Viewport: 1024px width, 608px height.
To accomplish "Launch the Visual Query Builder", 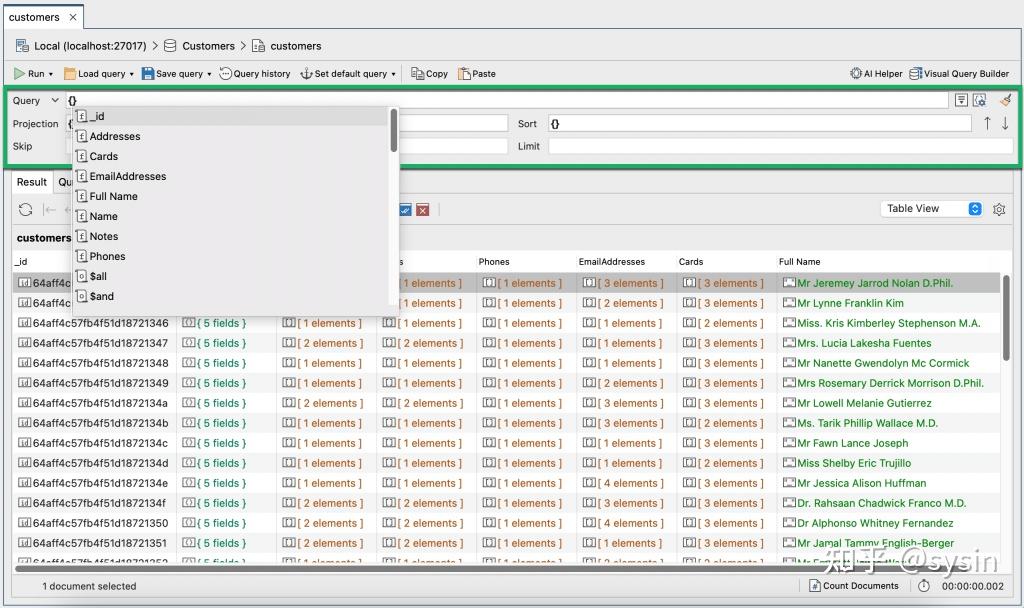I will pyautogui.click(x=959, y=74).
